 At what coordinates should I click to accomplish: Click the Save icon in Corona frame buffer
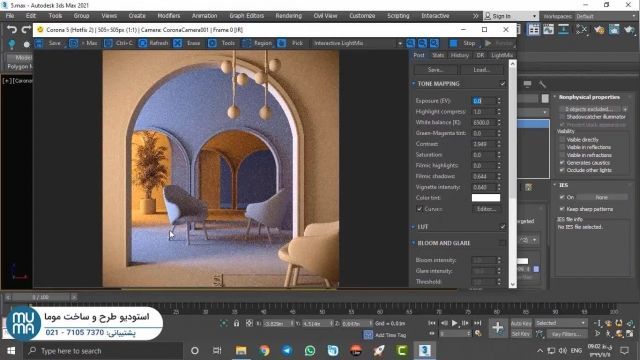click(39, 43)
